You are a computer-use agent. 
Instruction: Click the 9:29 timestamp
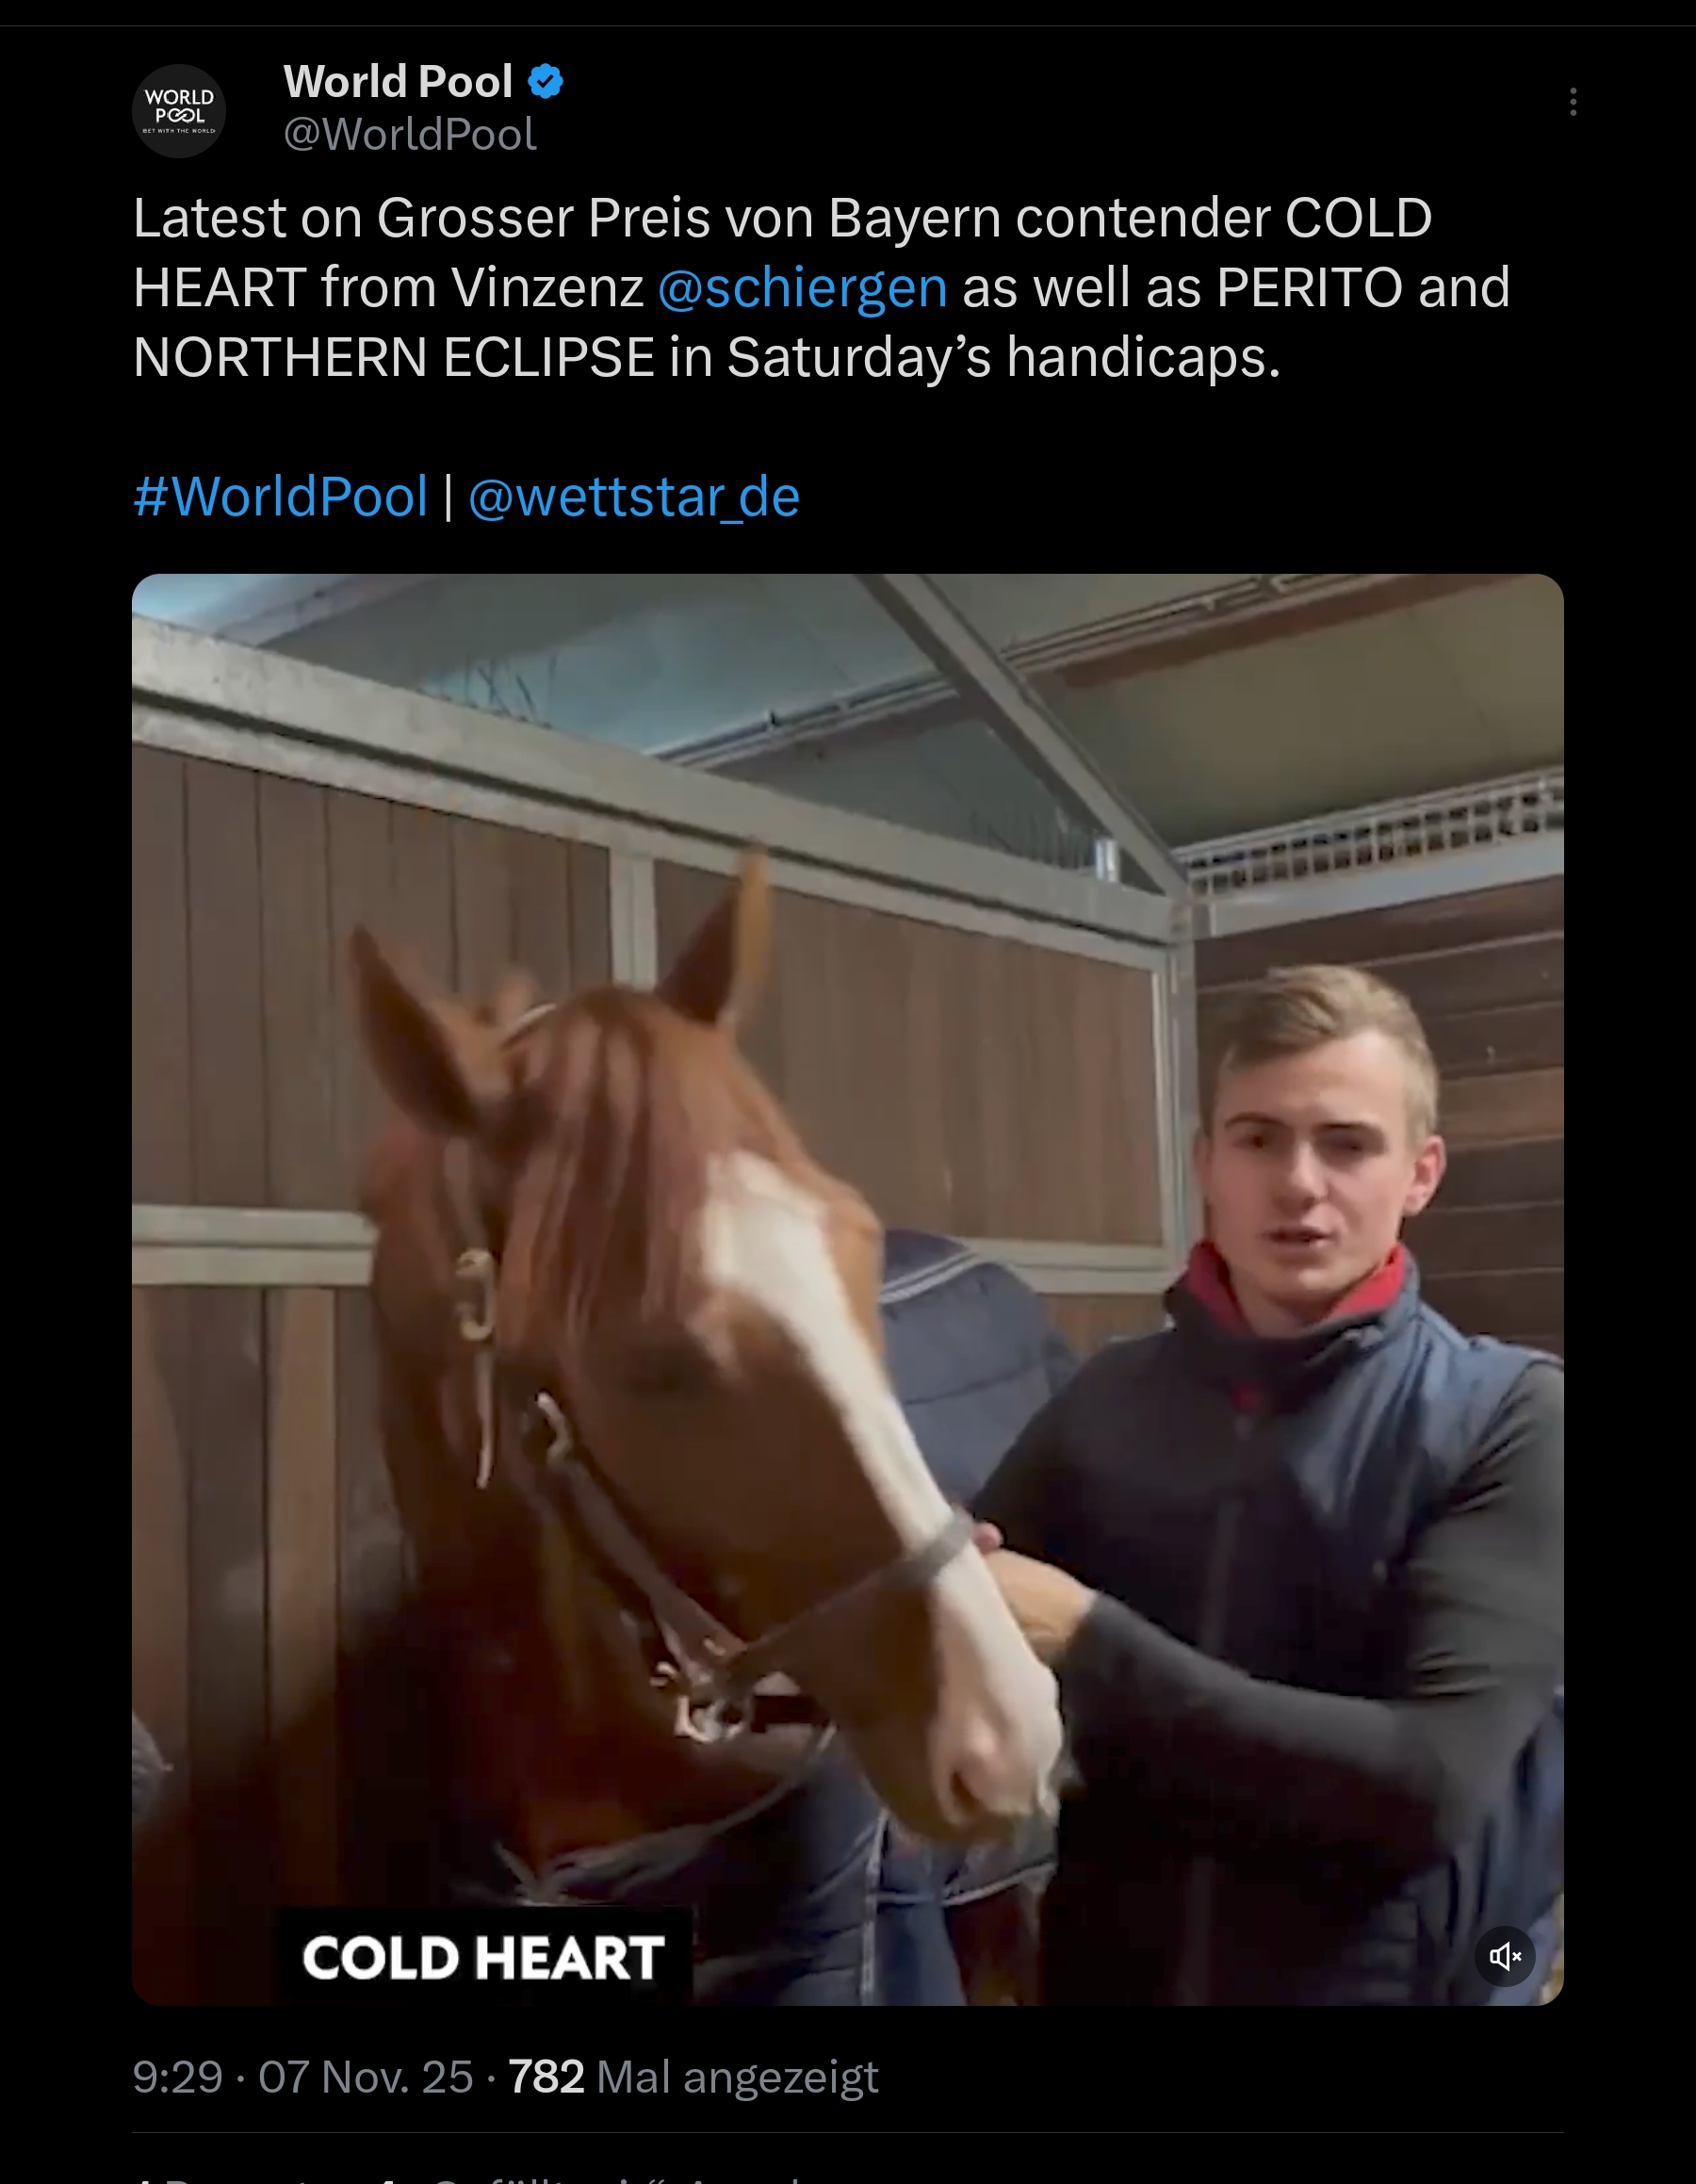[177, 2077]
